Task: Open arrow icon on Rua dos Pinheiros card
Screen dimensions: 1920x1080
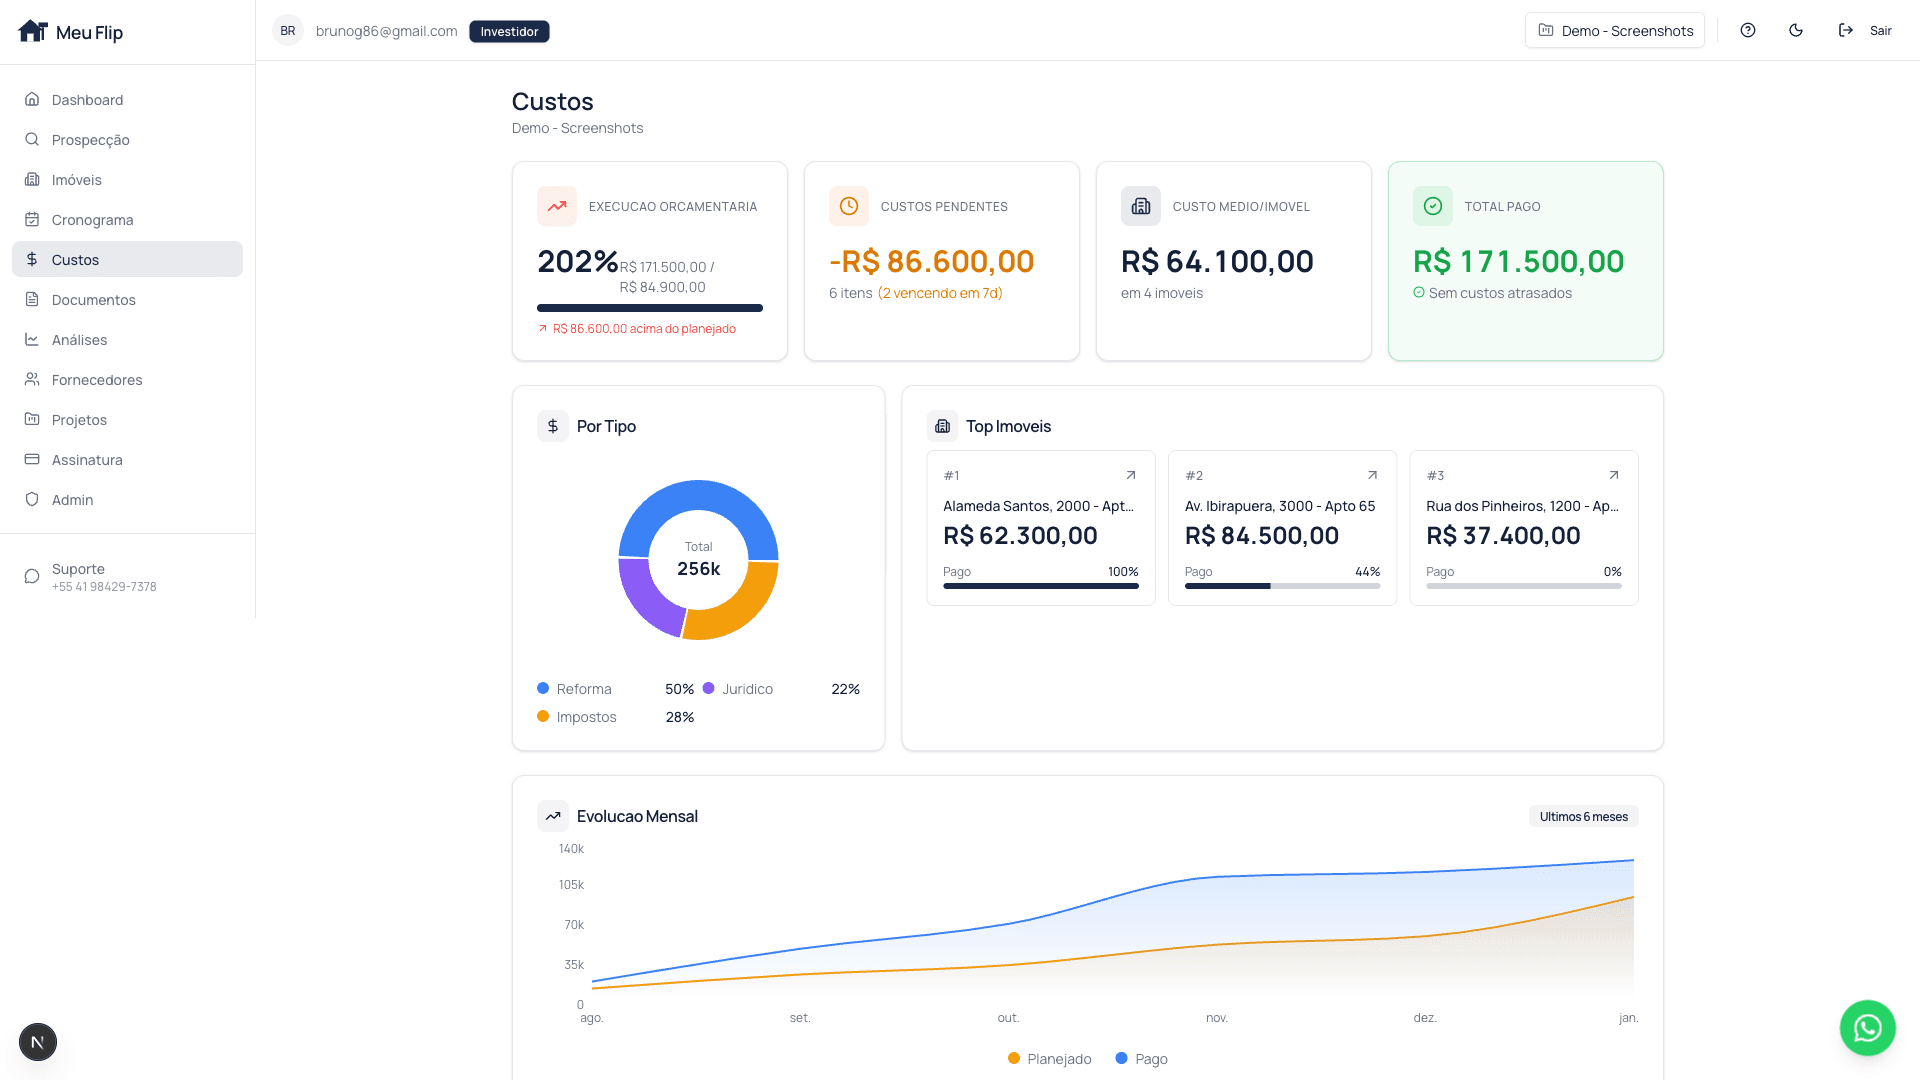Action: (x=1613, y=475)
